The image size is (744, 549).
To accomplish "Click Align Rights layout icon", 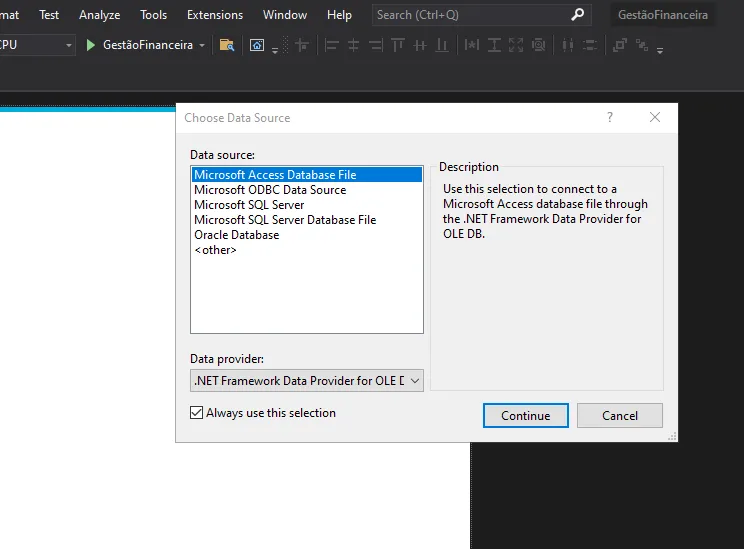I will pos(376,45).
